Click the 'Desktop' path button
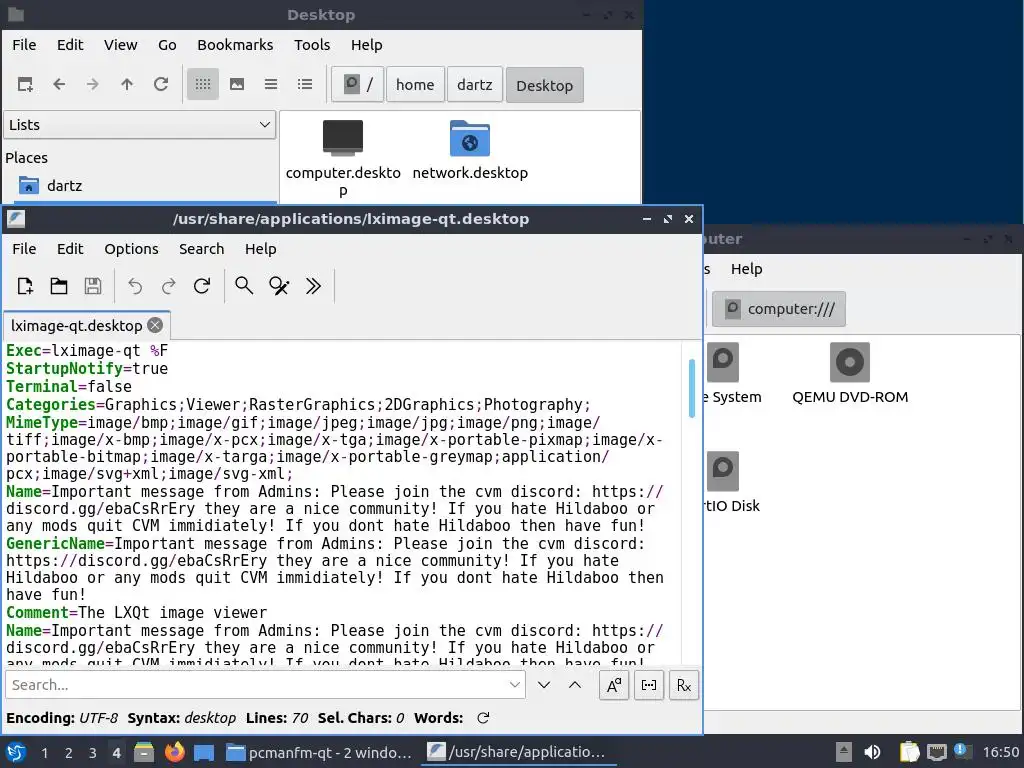The image size is (1024, 768). (545, 85)
